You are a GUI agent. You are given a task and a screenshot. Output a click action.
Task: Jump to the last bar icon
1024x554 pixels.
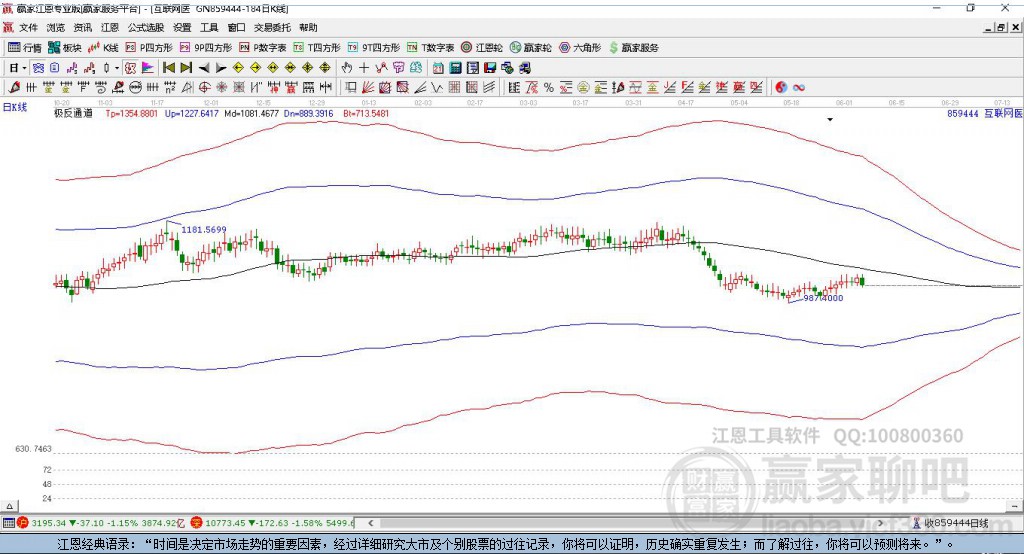pyautogui.click(x=186, y=68)
